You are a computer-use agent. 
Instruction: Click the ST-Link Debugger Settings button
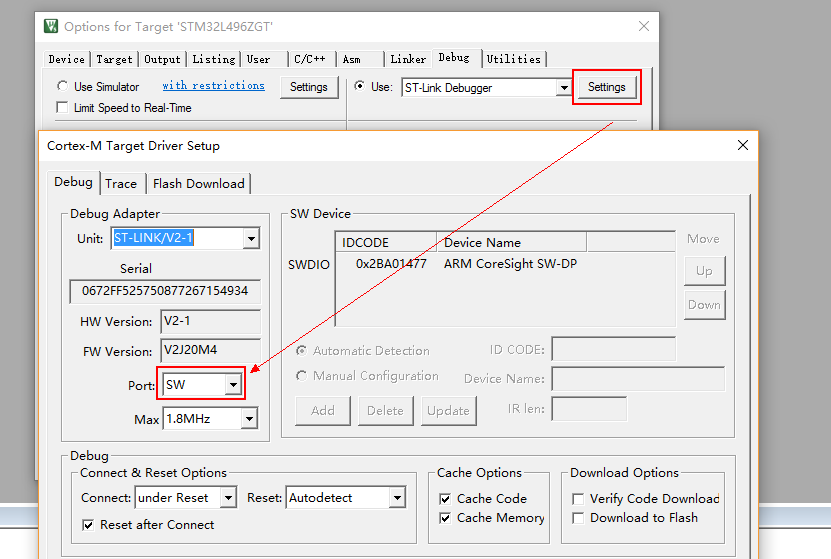point(606,87)
